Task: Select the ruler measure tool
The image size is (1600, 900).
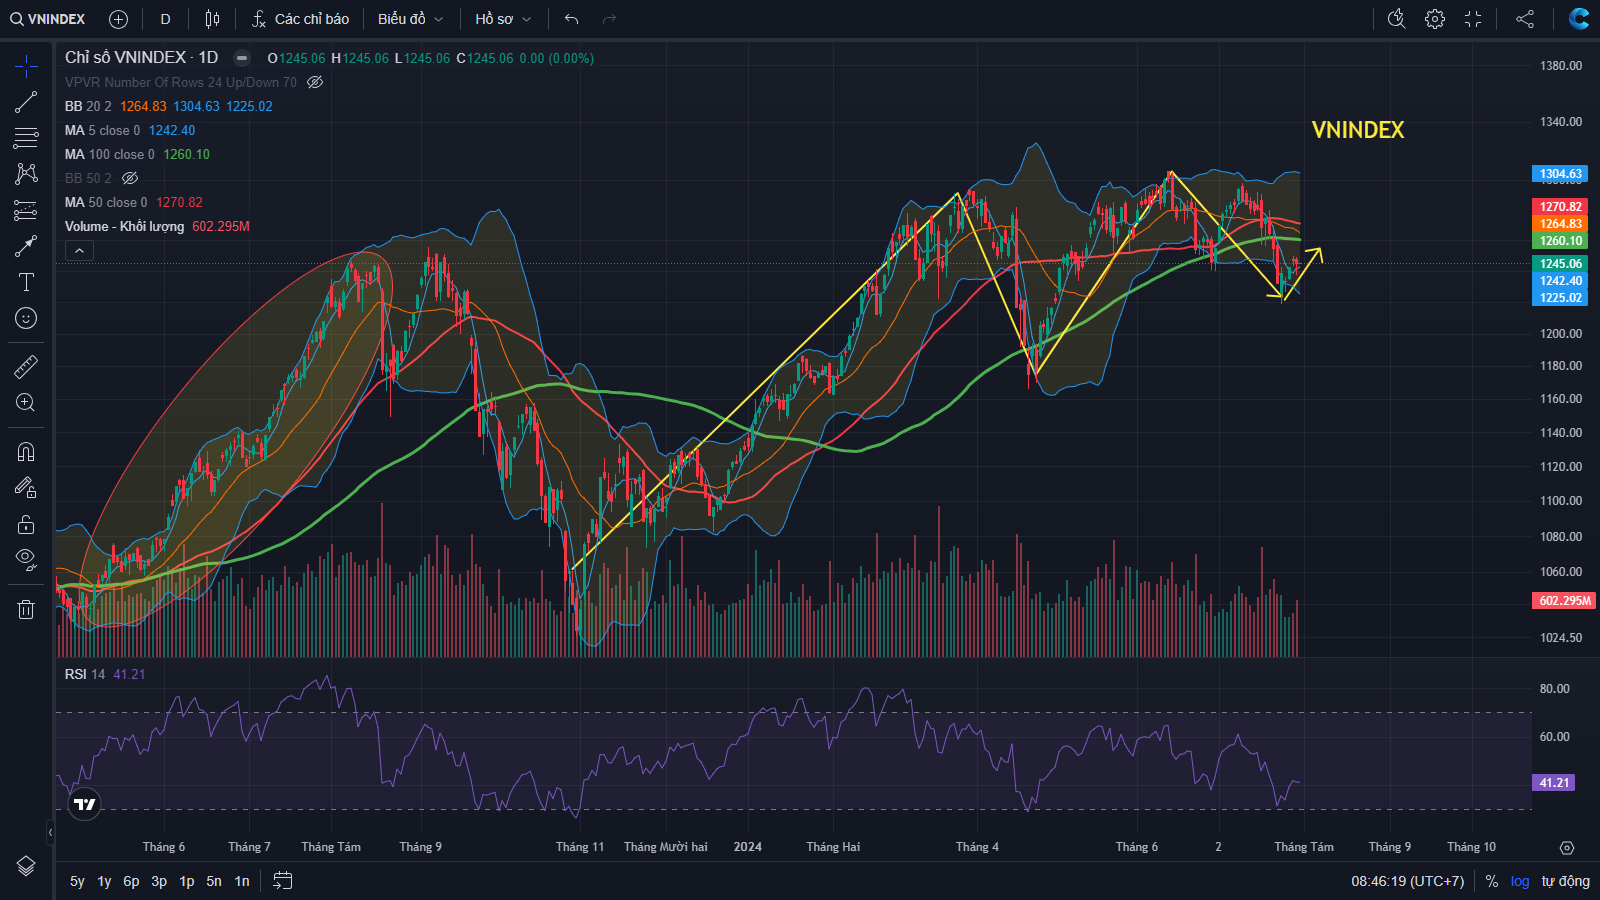Action: tap(26, 367)
